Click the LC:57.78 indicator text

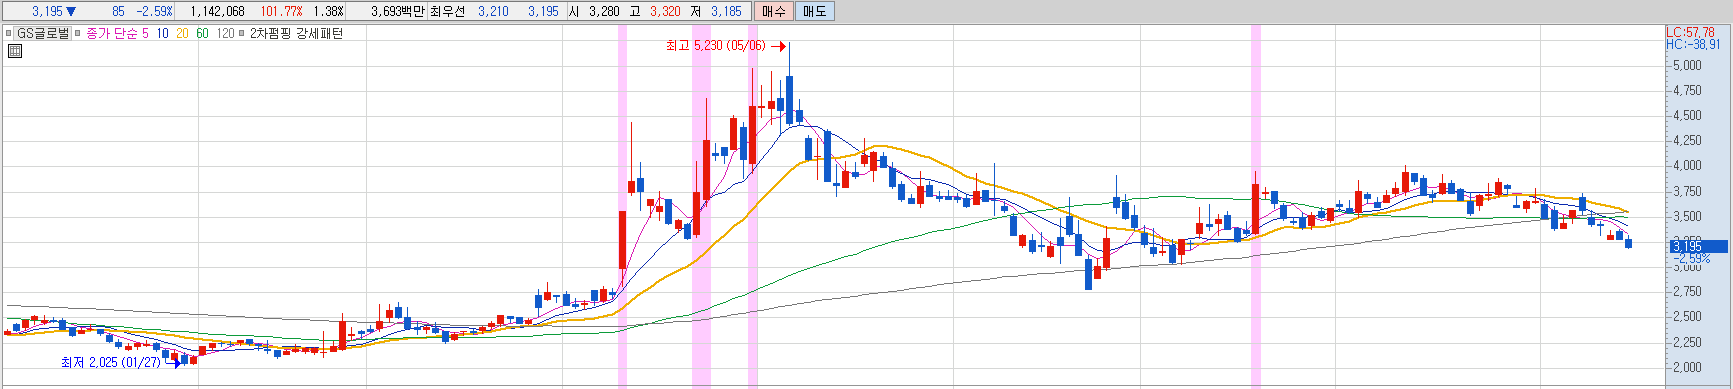pos(1690,33)
